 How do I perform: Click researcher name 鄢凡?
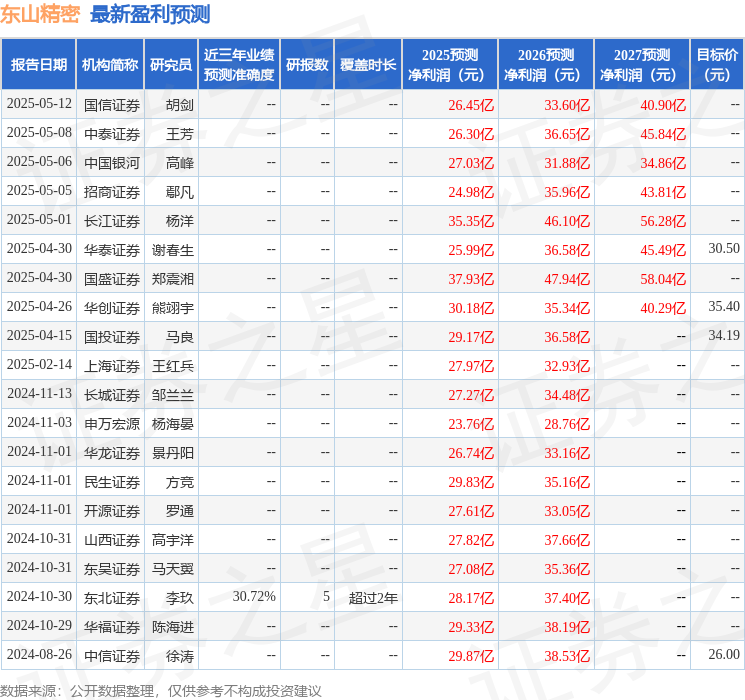180,192
